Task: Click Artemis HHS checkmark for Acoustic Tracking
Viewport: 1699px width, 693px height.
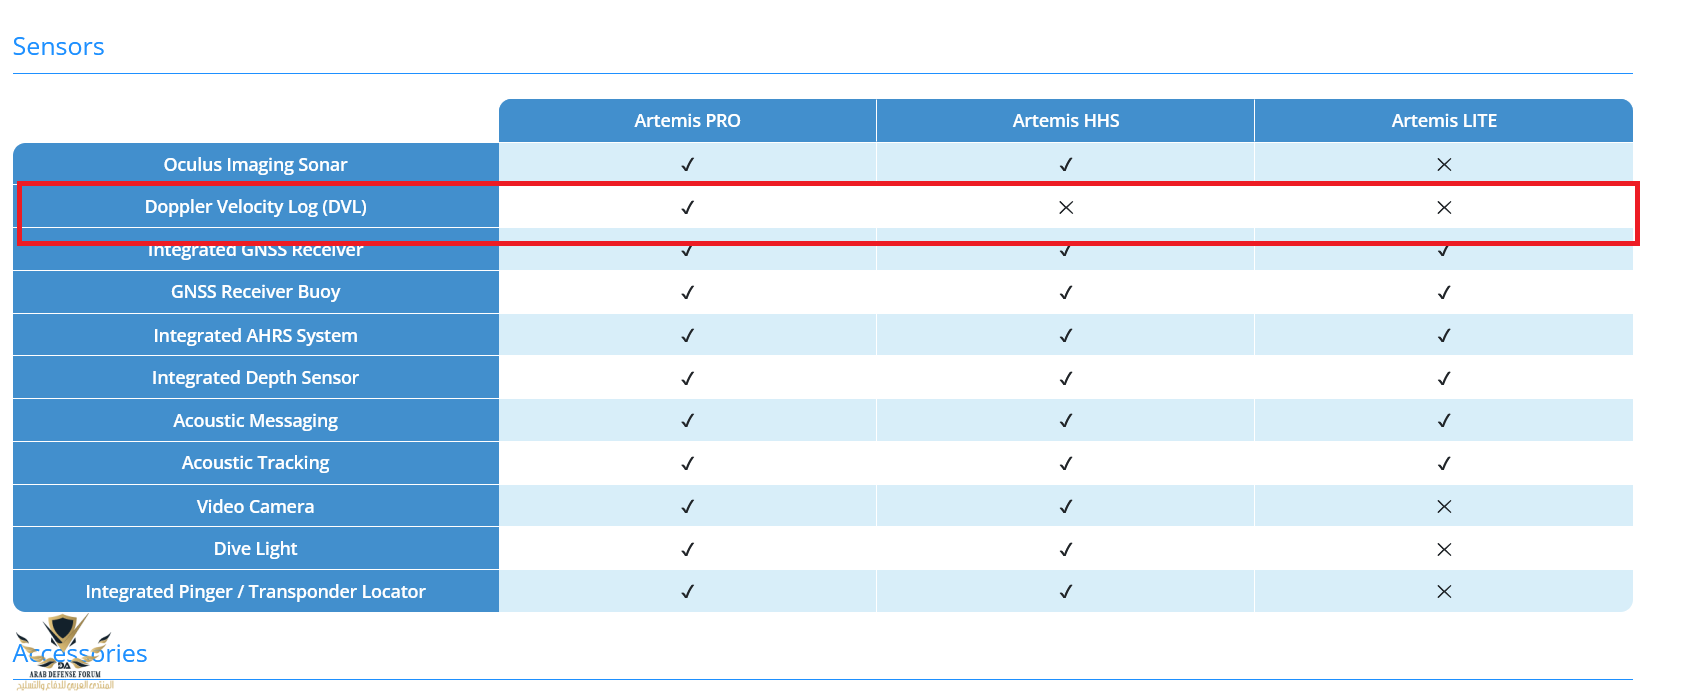Action: (x=1066, y=464)
